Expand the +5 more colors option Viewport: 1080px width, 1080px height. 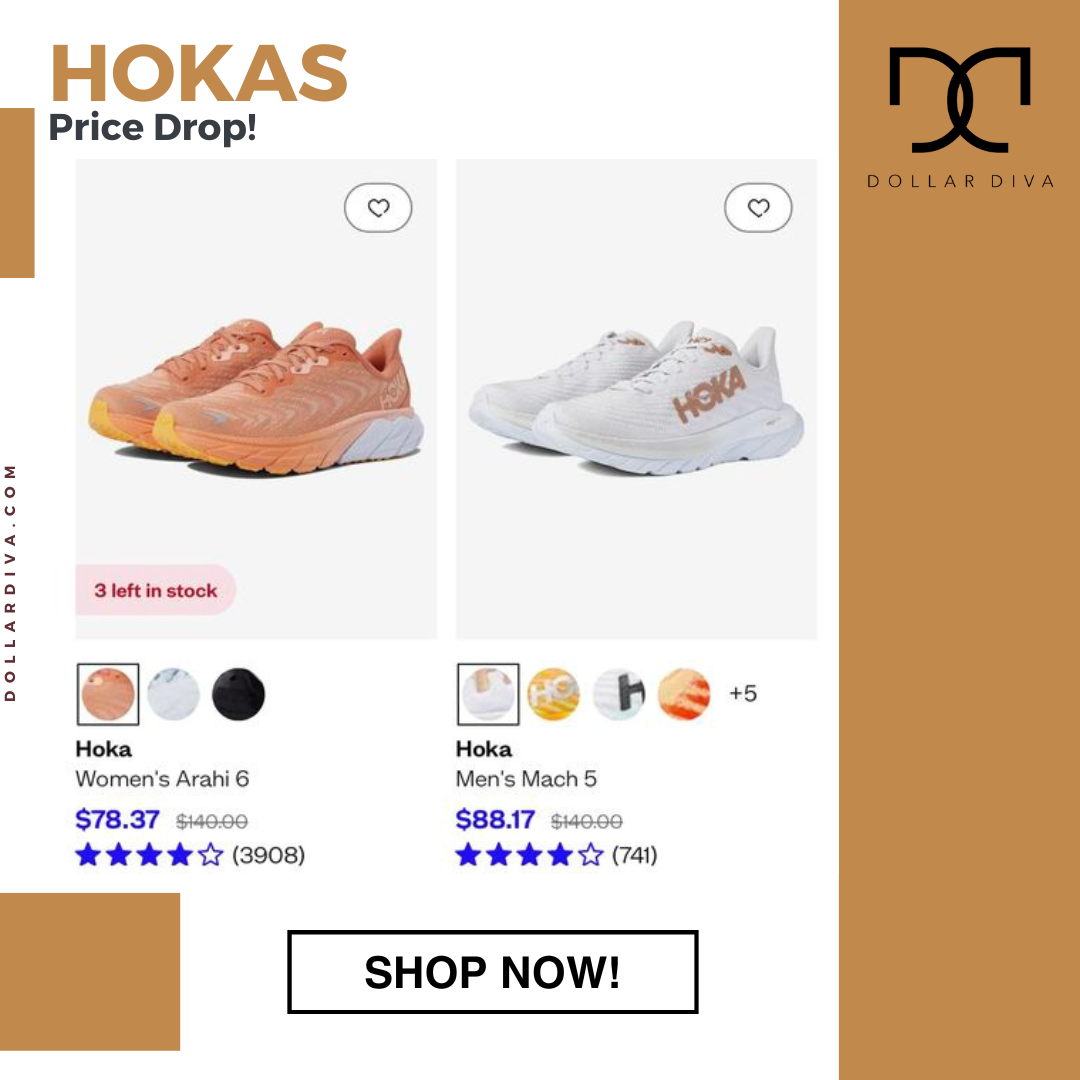(743, 693)
